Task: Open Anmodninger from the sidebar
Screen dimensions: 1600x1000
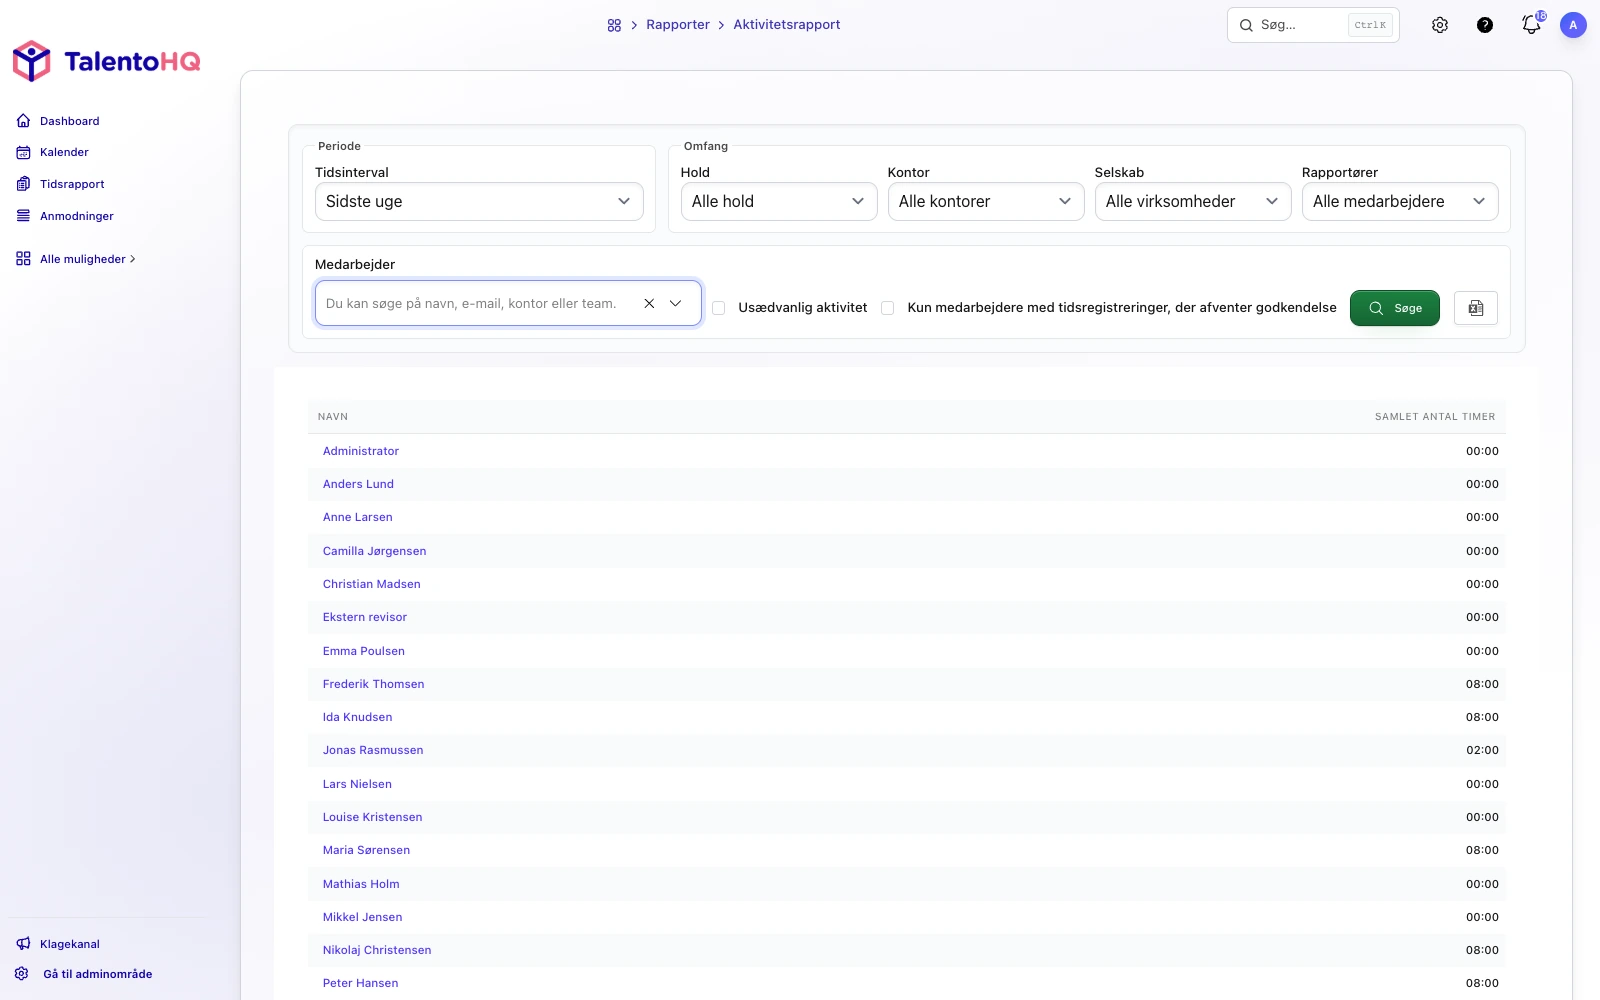Action: point(77,216)
